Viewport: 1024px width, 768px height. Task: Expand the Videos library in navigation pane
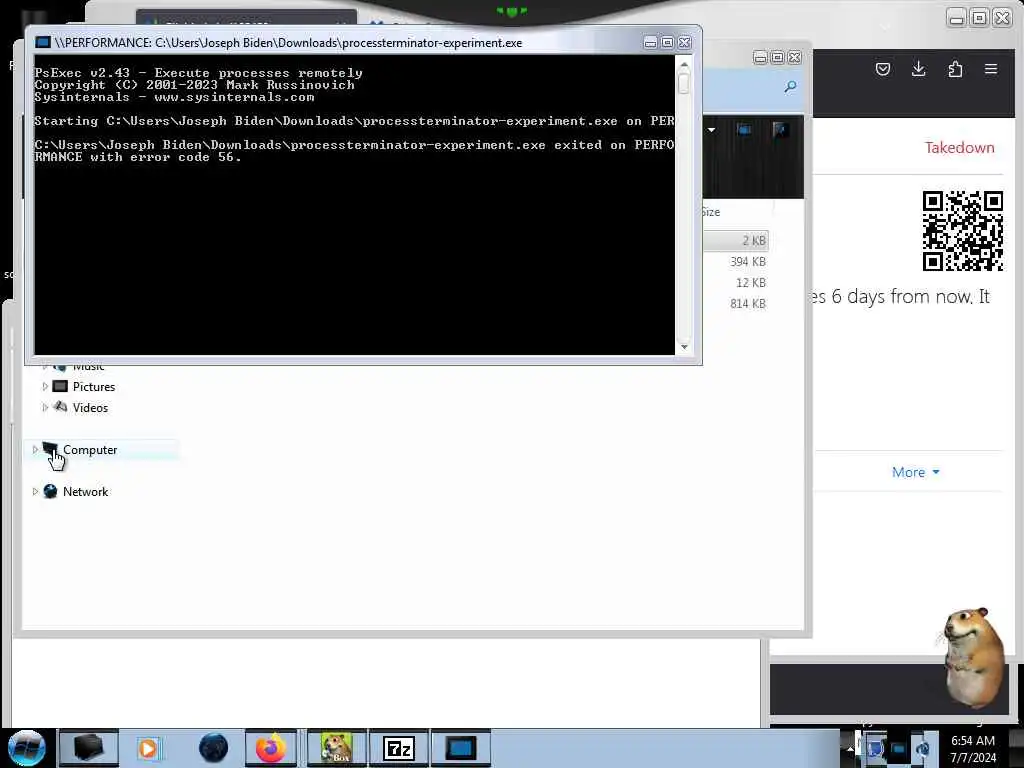click(x=45, y=408)
